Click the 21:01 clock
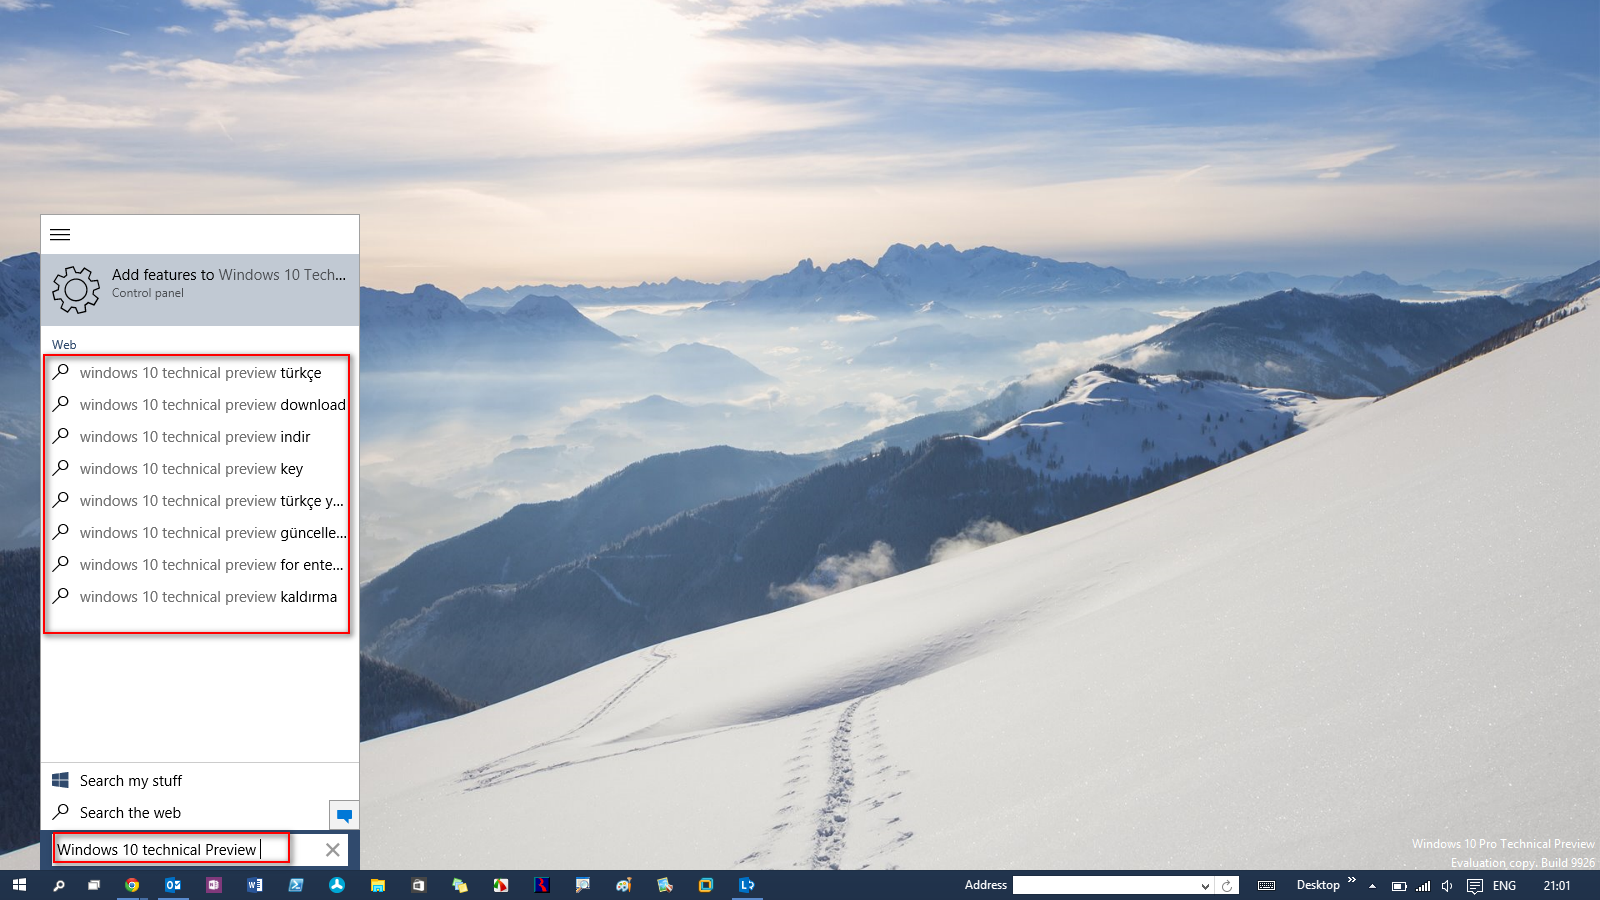The image size is (1600, 900). point(1557,885)
